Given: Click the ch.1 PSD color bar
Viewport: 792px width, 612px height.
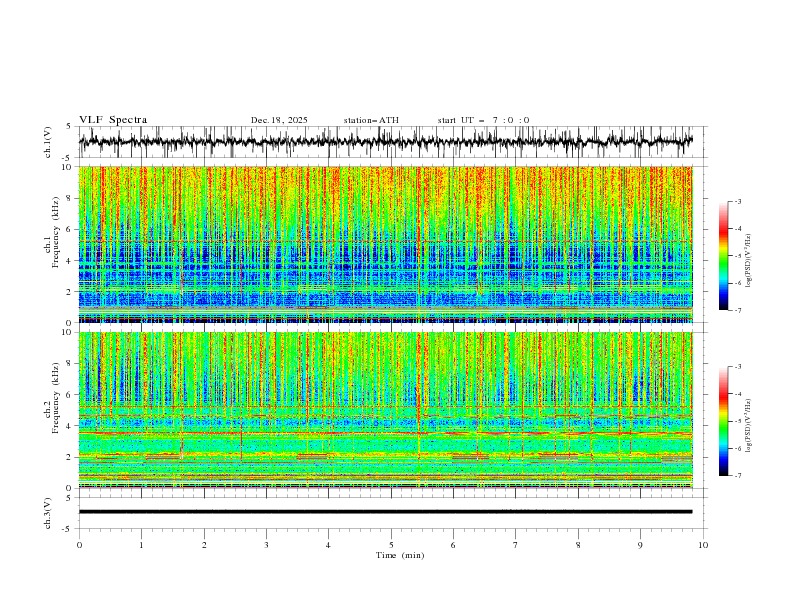Looking at the screenshot, I should click(x=723, y=256).
